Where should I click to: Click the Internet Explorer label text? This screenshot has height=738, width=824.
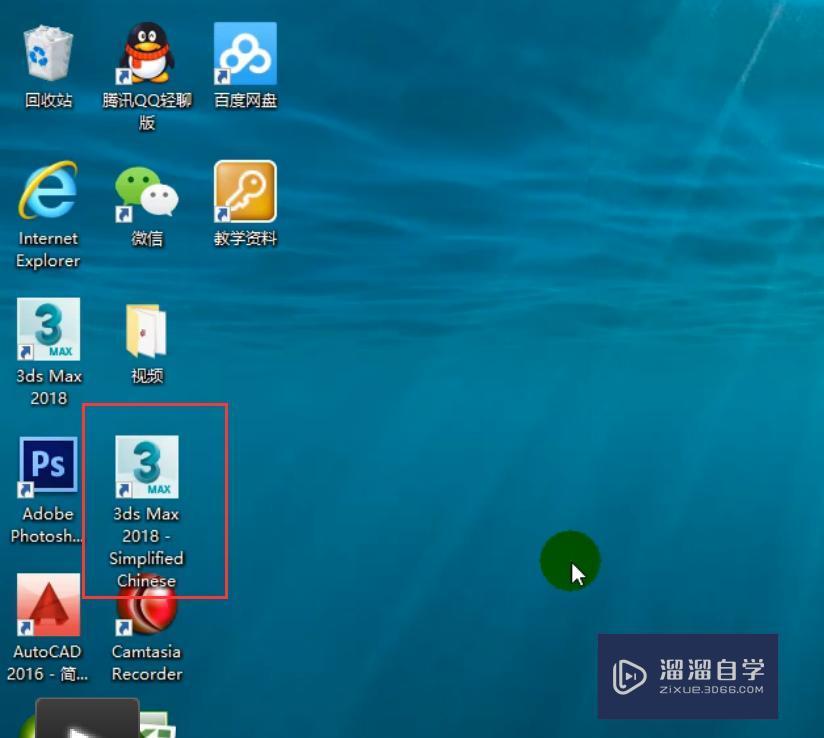[48, 249]
